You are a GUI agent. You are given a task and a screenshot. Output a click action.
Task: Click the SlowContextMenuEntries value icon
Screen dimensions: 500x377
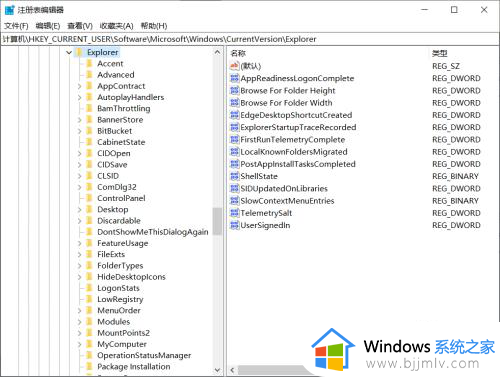(x=235, y=201)
